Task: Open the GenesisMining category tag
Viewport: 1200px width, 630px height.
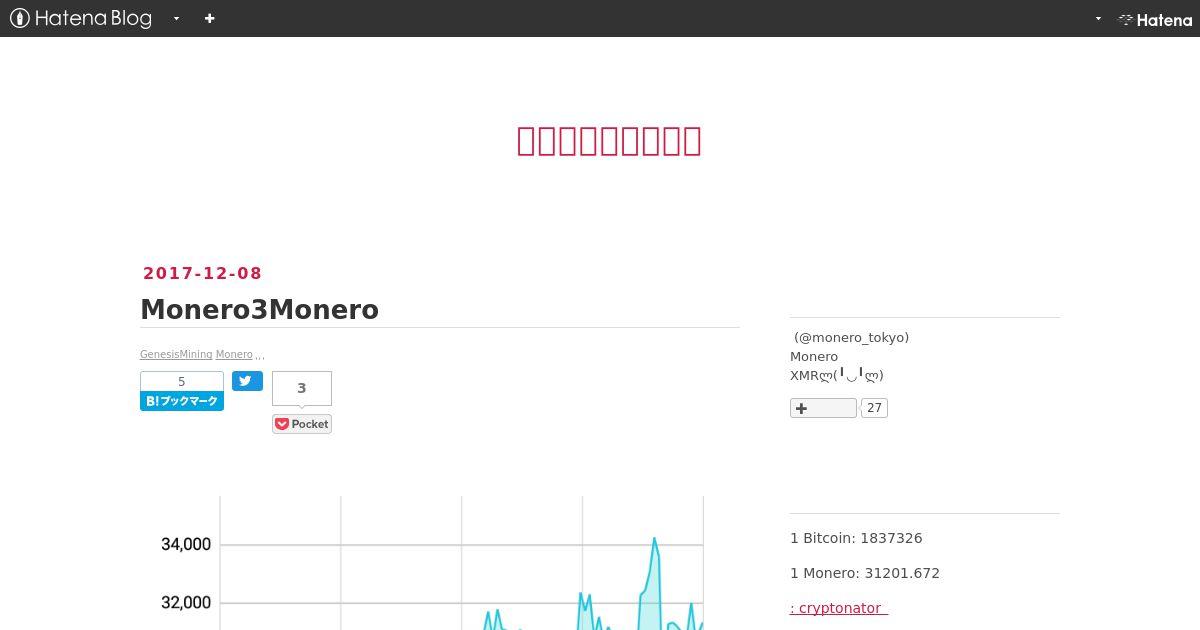Action: [176, 355]
